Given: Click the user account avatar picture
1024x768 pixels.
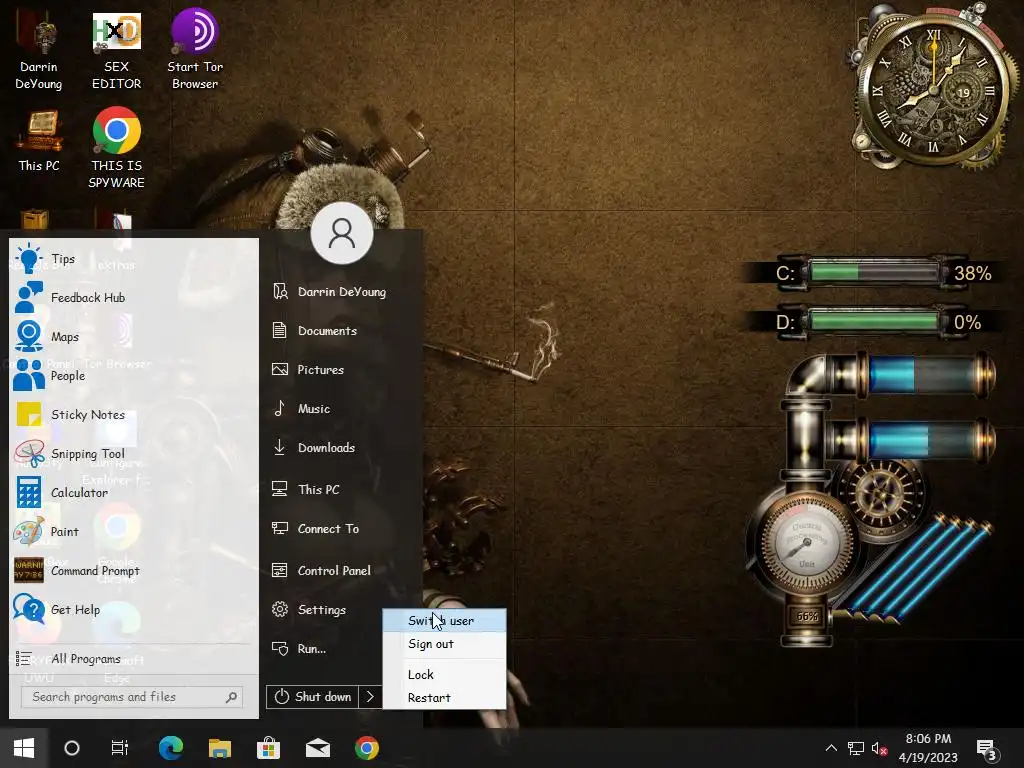Looking at the screenshot, I should [342, 233].
